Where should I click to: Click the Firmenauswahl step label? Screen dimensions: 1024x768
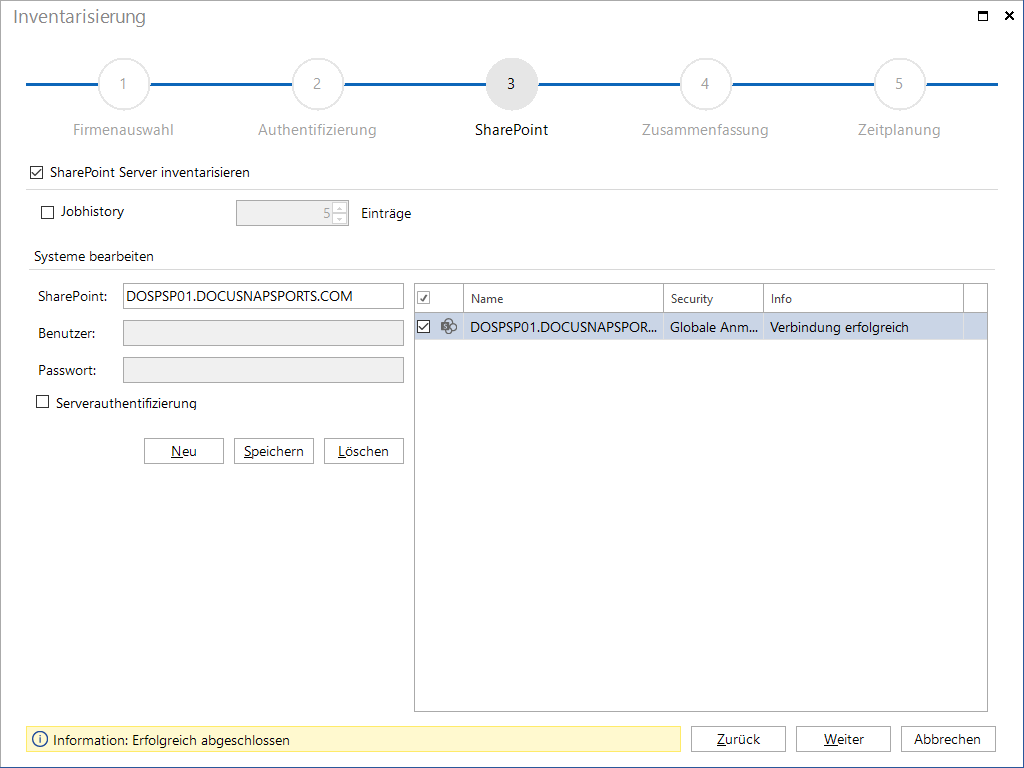pyautogui.click(x=123, y=130)
